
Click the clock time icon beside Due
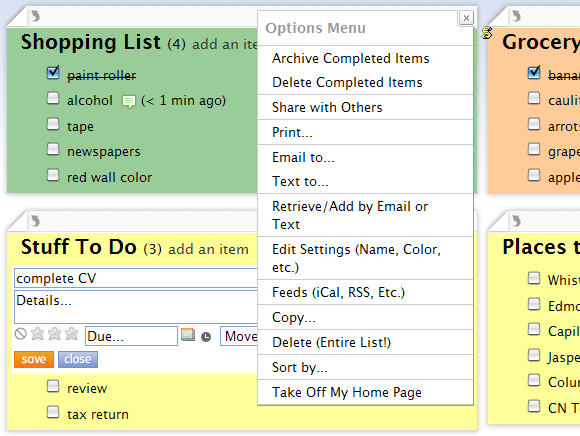click(x=206, y=337)
